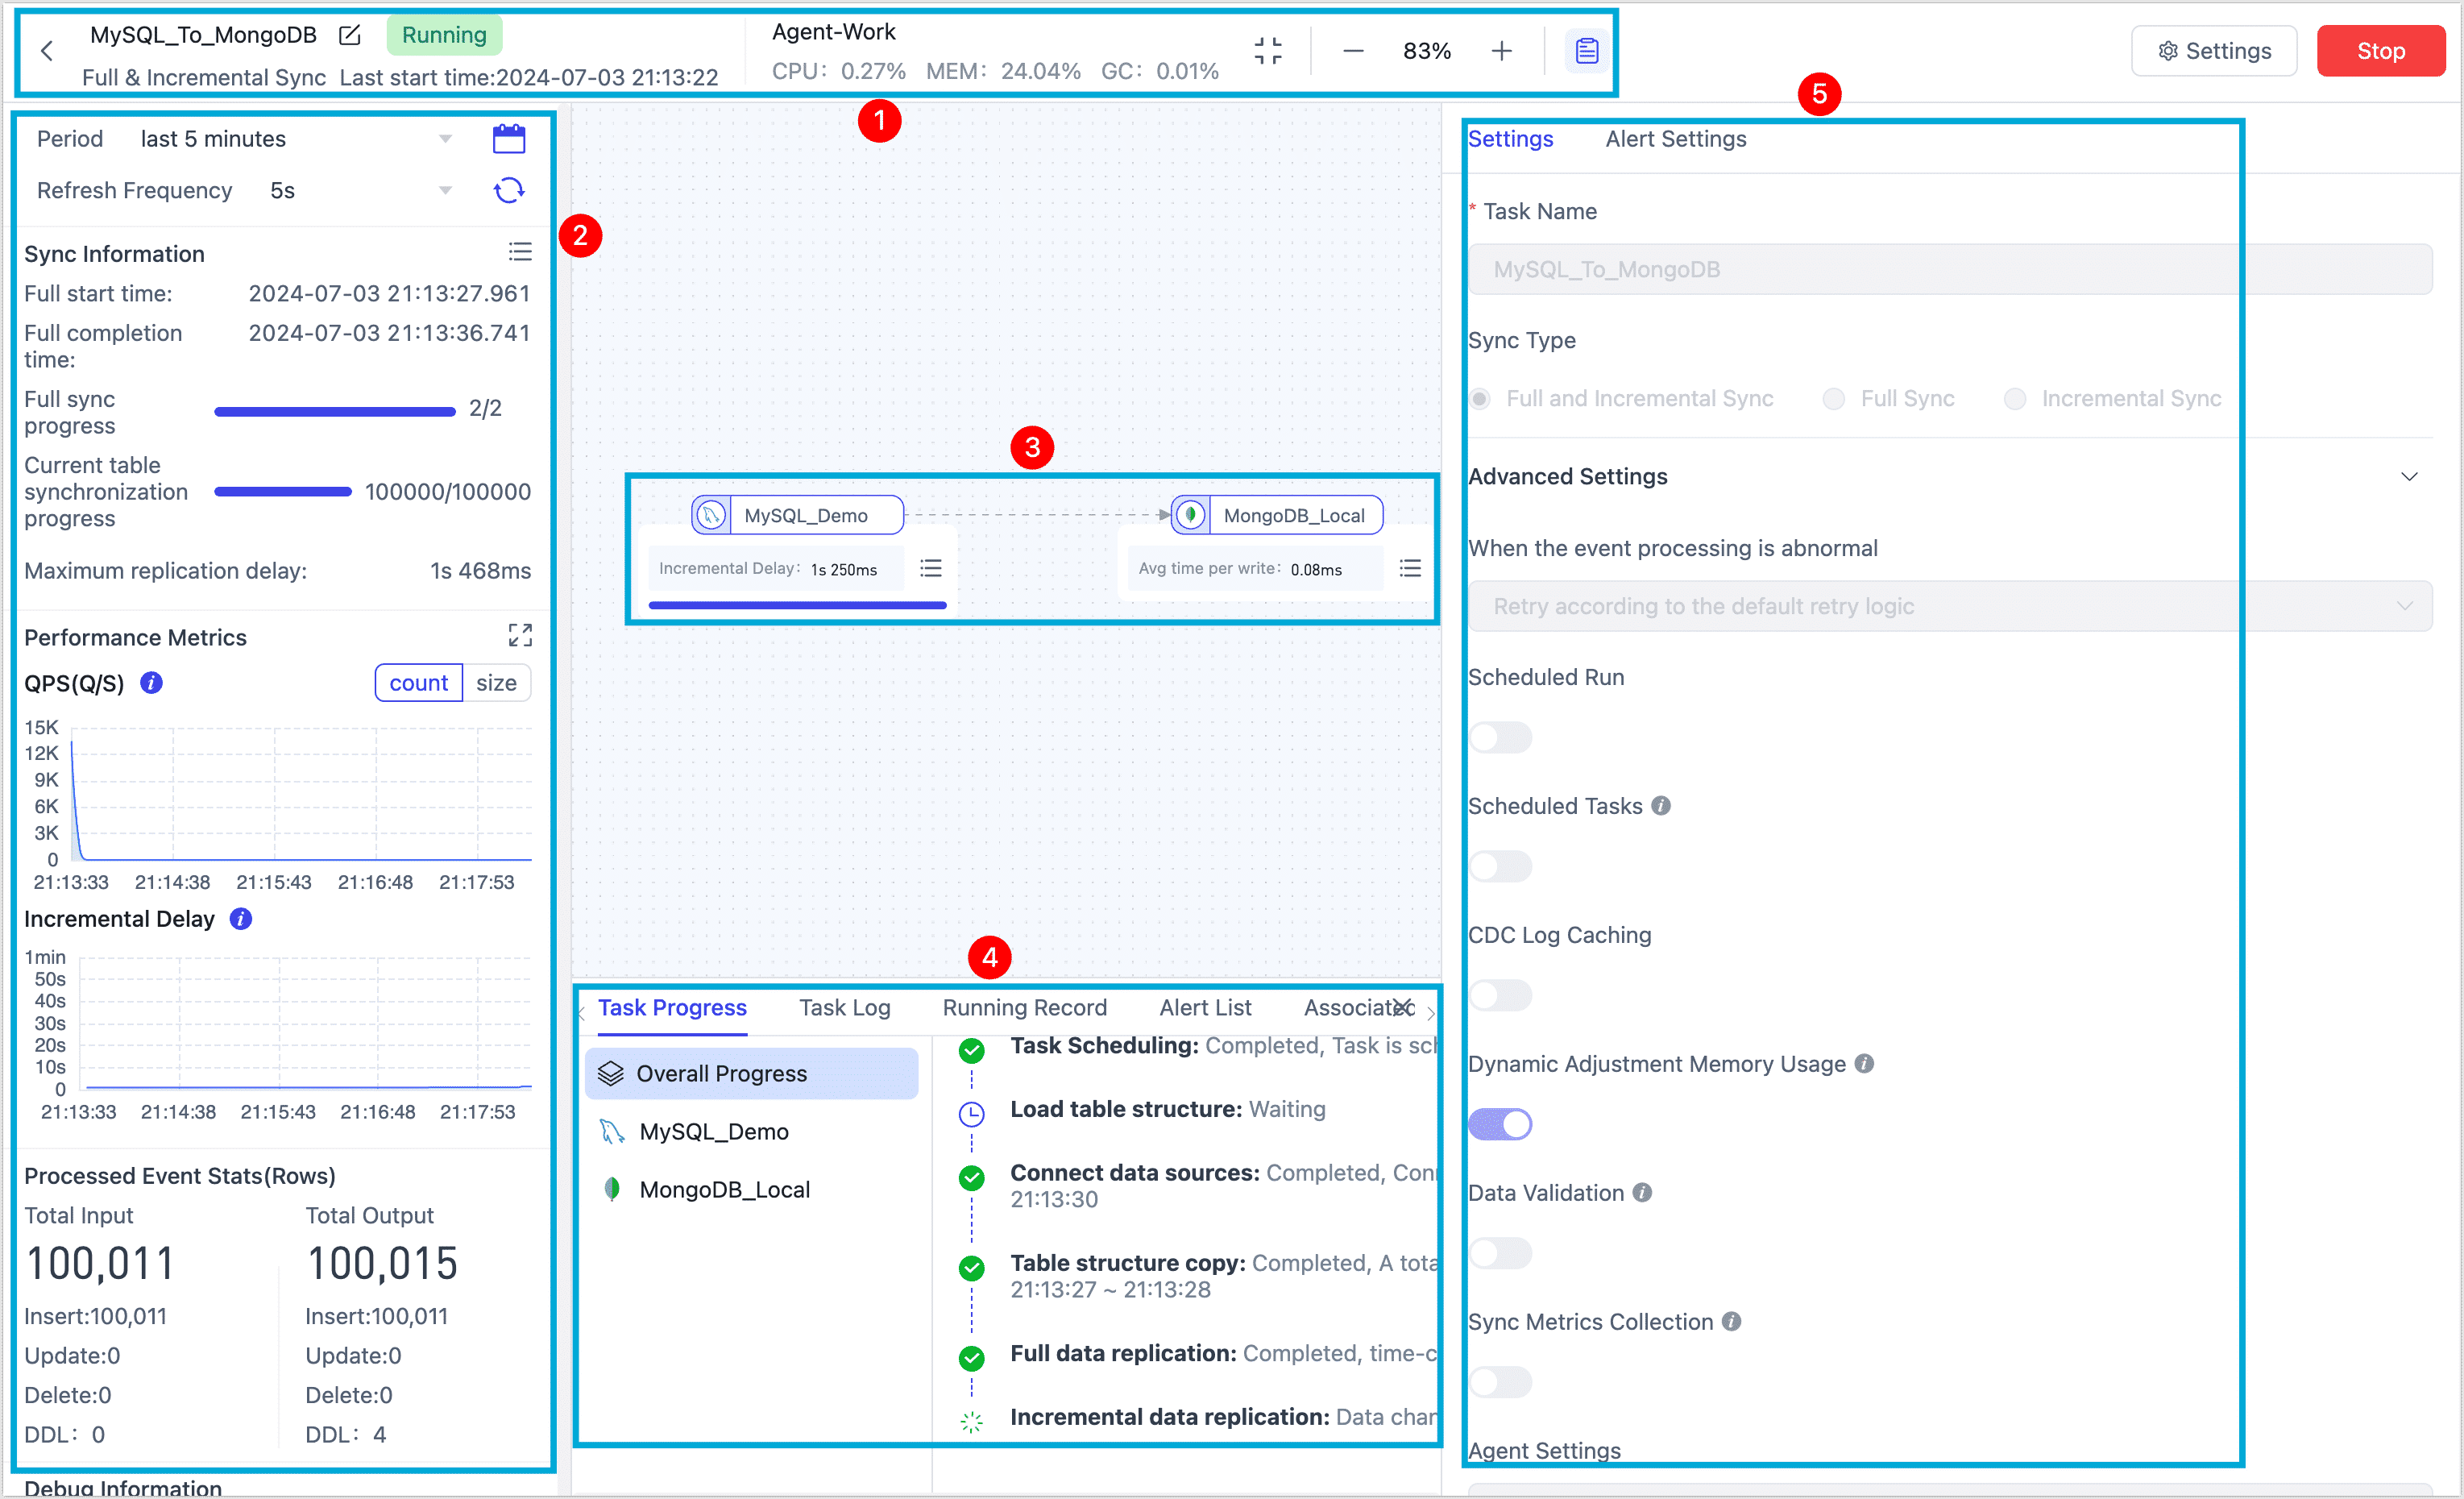This screenshot has width=2464, height=1499.
Task: Switch to the Alert Settings tab
Action: 1675,139
